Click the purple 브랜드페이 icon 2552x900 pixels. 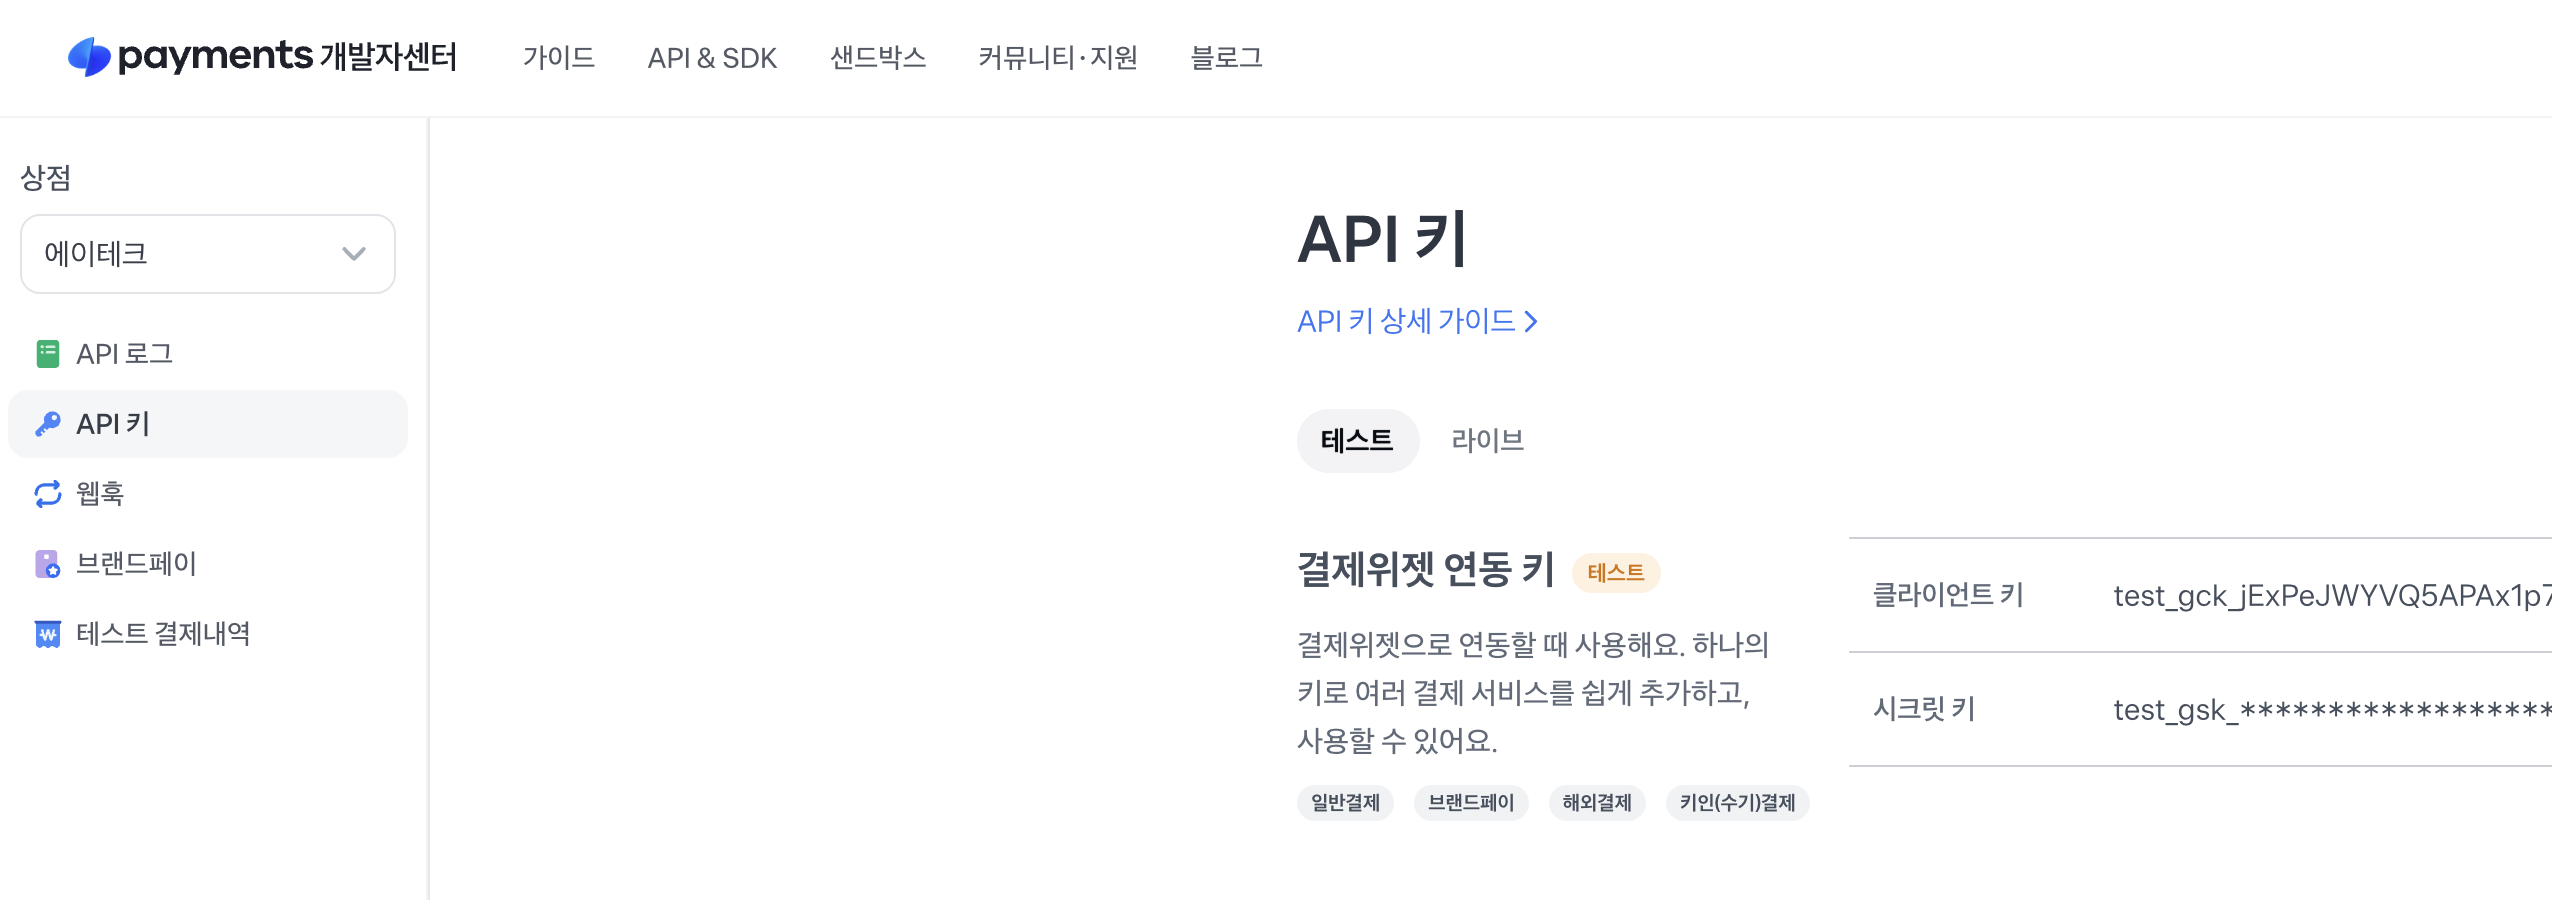tap(47, 564)
